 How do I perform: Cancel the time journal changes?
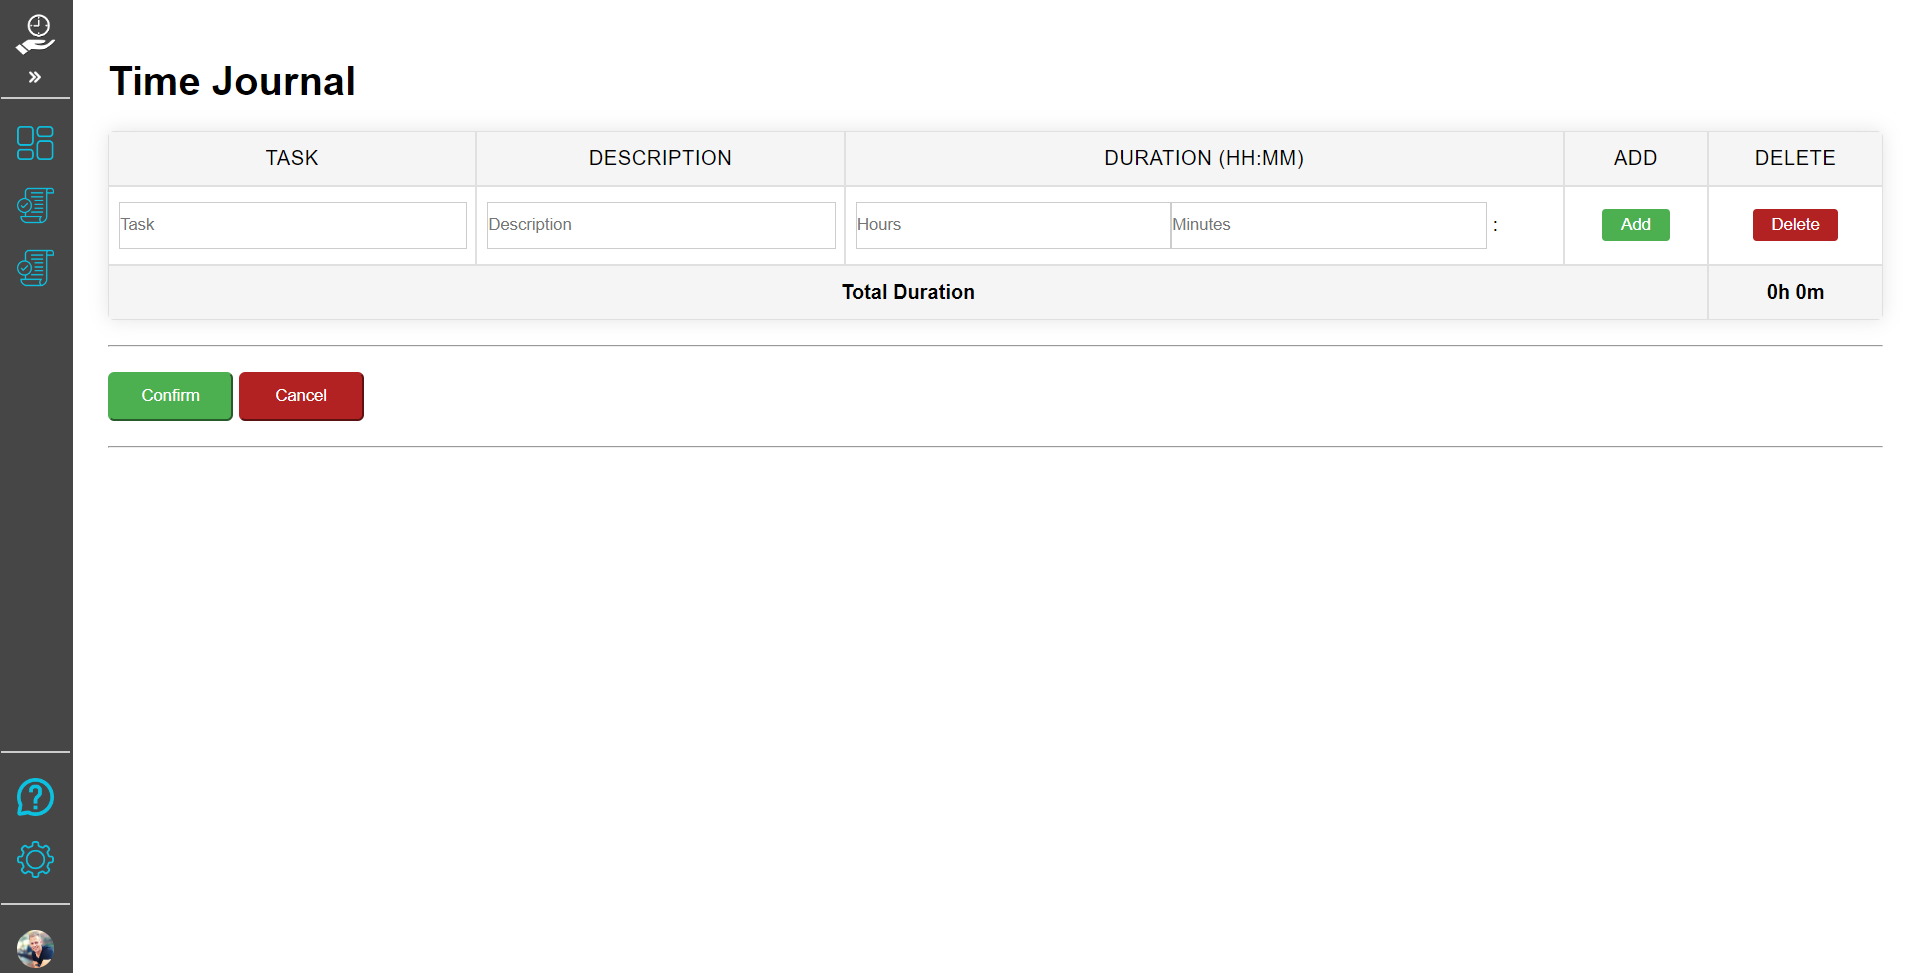pyautogui.click(x=301, y=396)
